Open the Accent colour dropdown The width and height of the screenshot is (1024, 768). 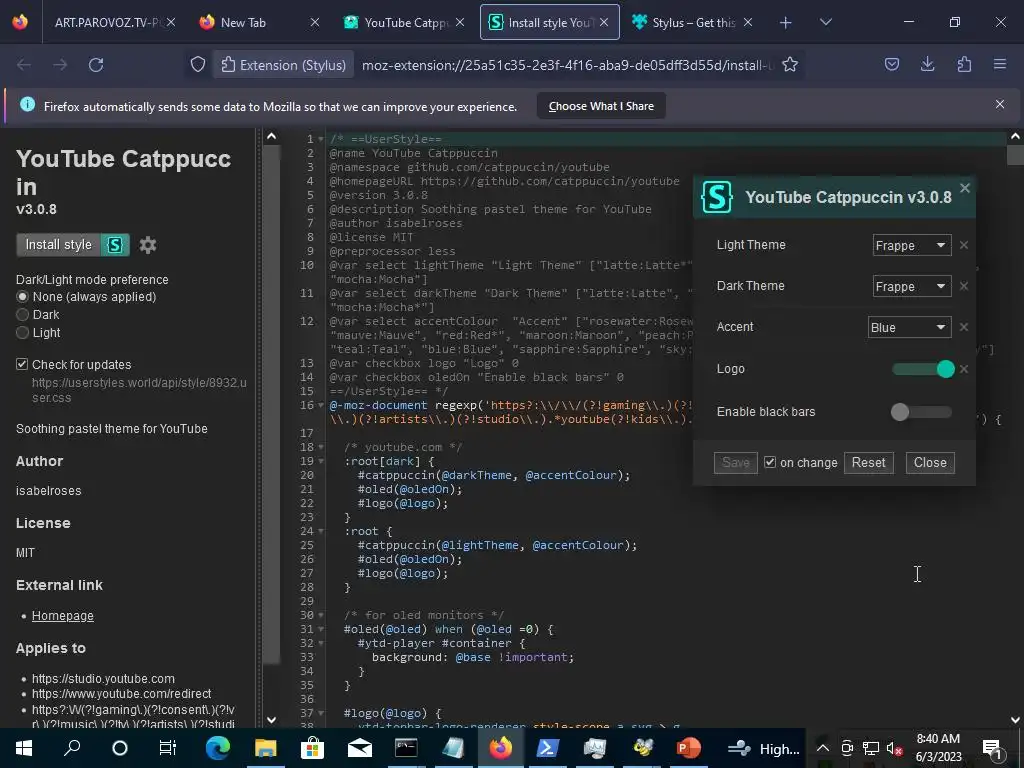tap(909, 327)
